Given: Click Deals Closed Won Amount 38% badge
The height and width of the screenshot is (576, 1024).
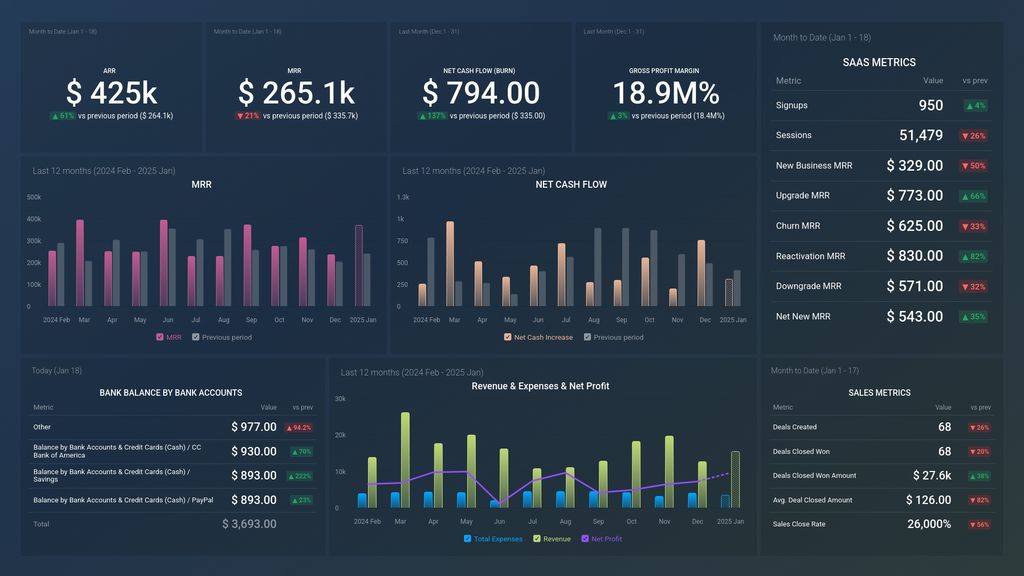Looking at the screenshot, I should (x=979, y=476).
